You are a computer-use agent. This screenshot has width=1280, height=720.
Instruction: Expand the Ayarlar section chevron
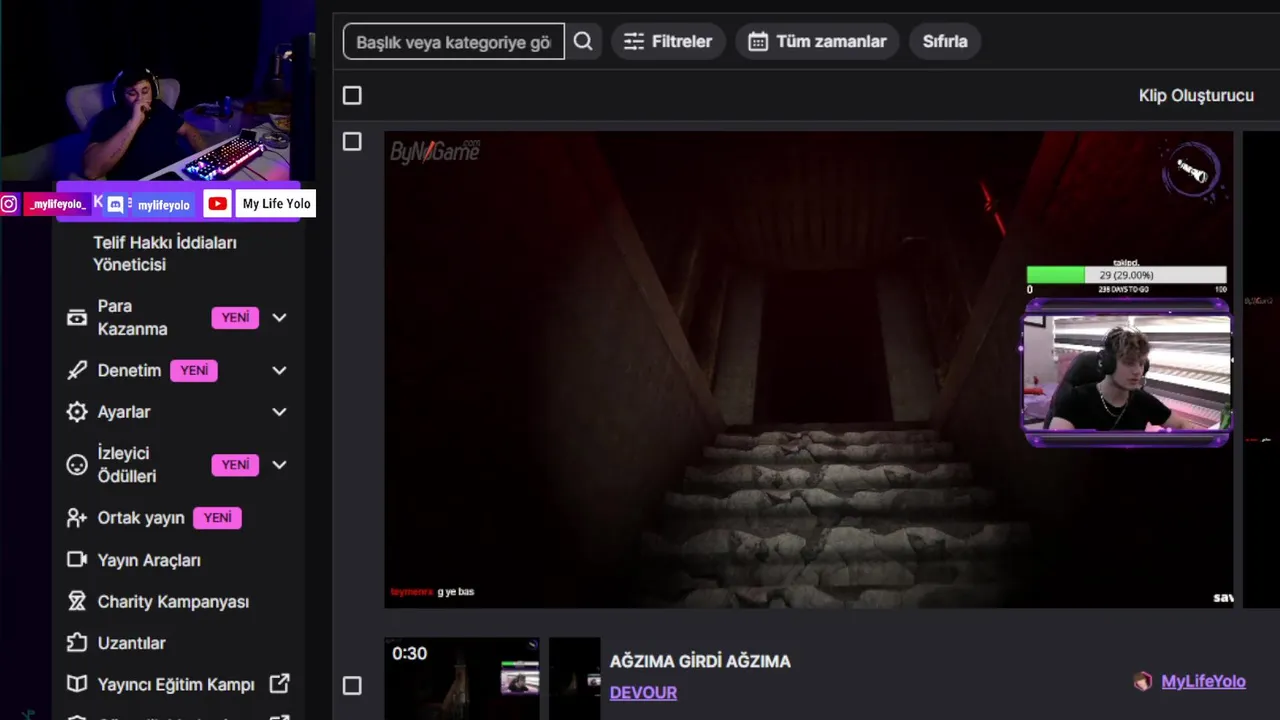click(x=279, y=412)
